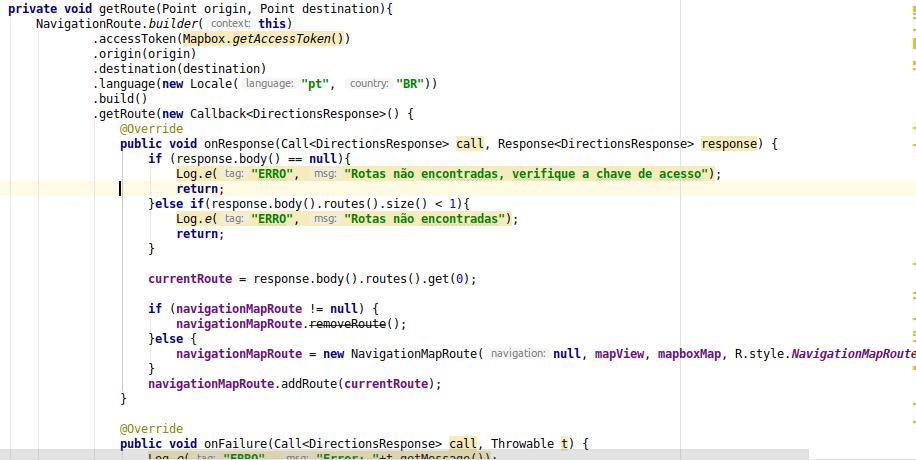Click the highlighted 'call' parameter in onResponse

(470, 144)
